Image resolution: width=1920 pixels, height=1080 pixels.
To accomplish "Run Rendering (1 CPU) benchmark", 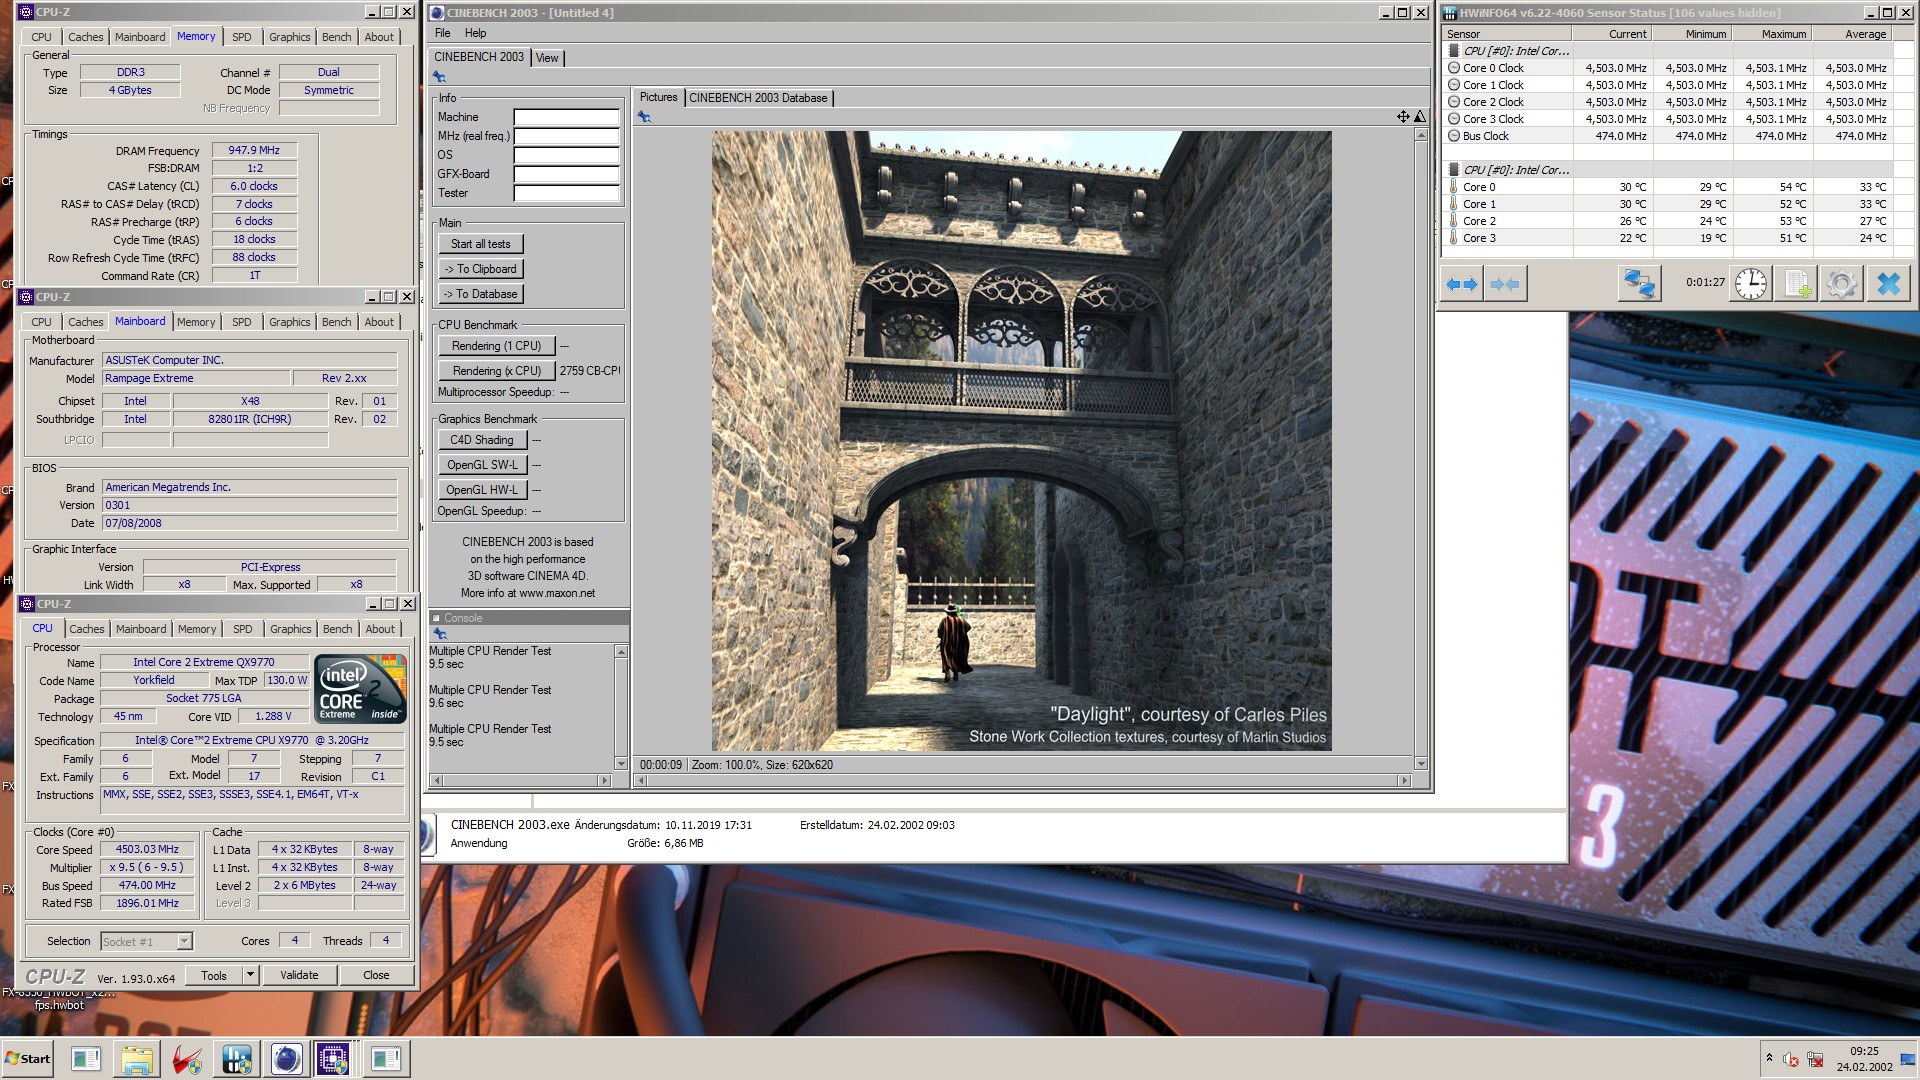I will tap(496, 346).
